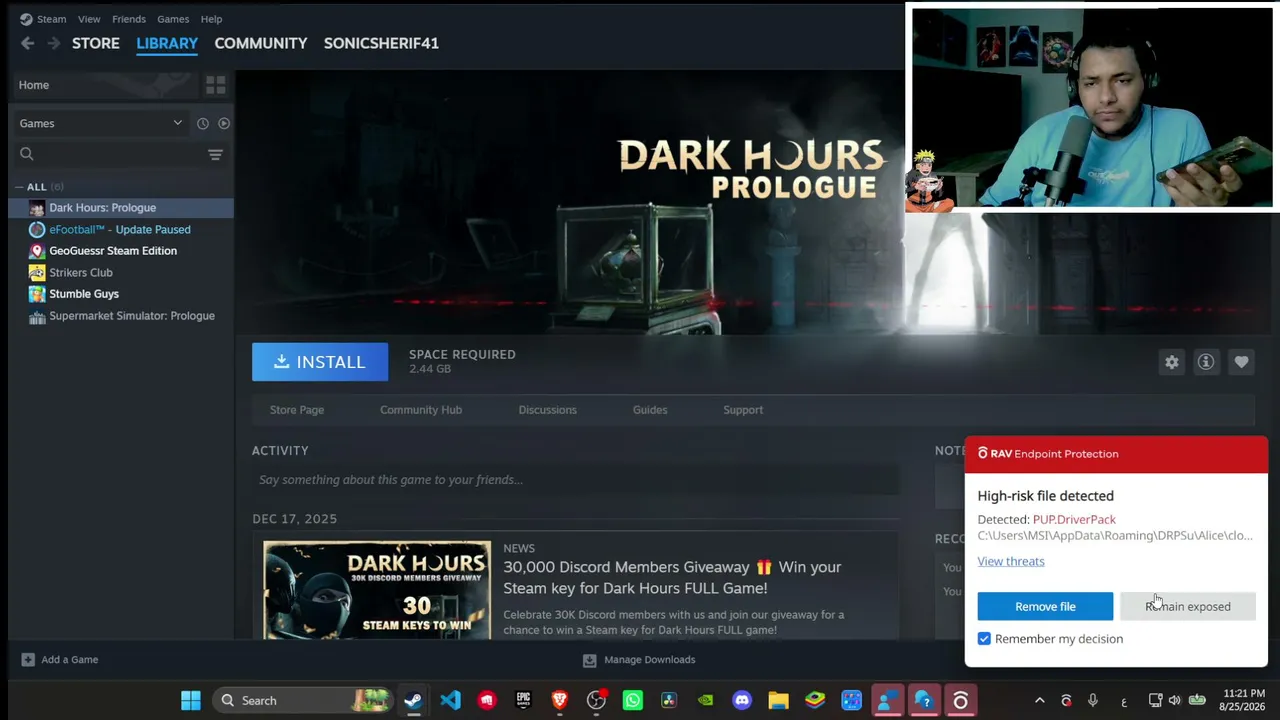Filter library by ready to play icon

[x=224, y=123]
